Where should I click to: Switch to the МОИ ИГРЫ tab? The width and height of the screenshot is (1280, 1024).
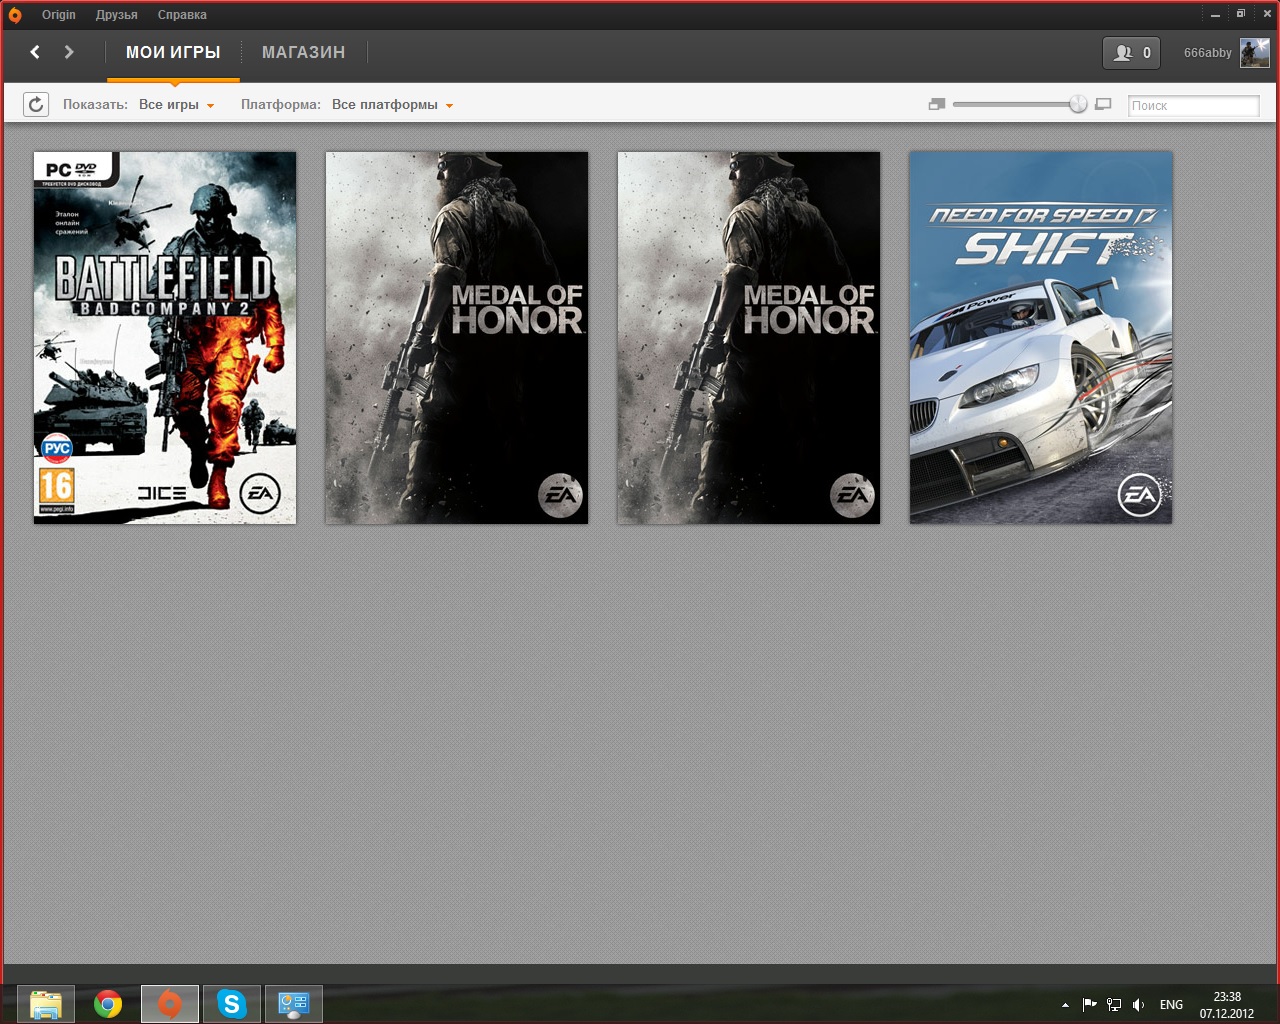pos(173,52)
